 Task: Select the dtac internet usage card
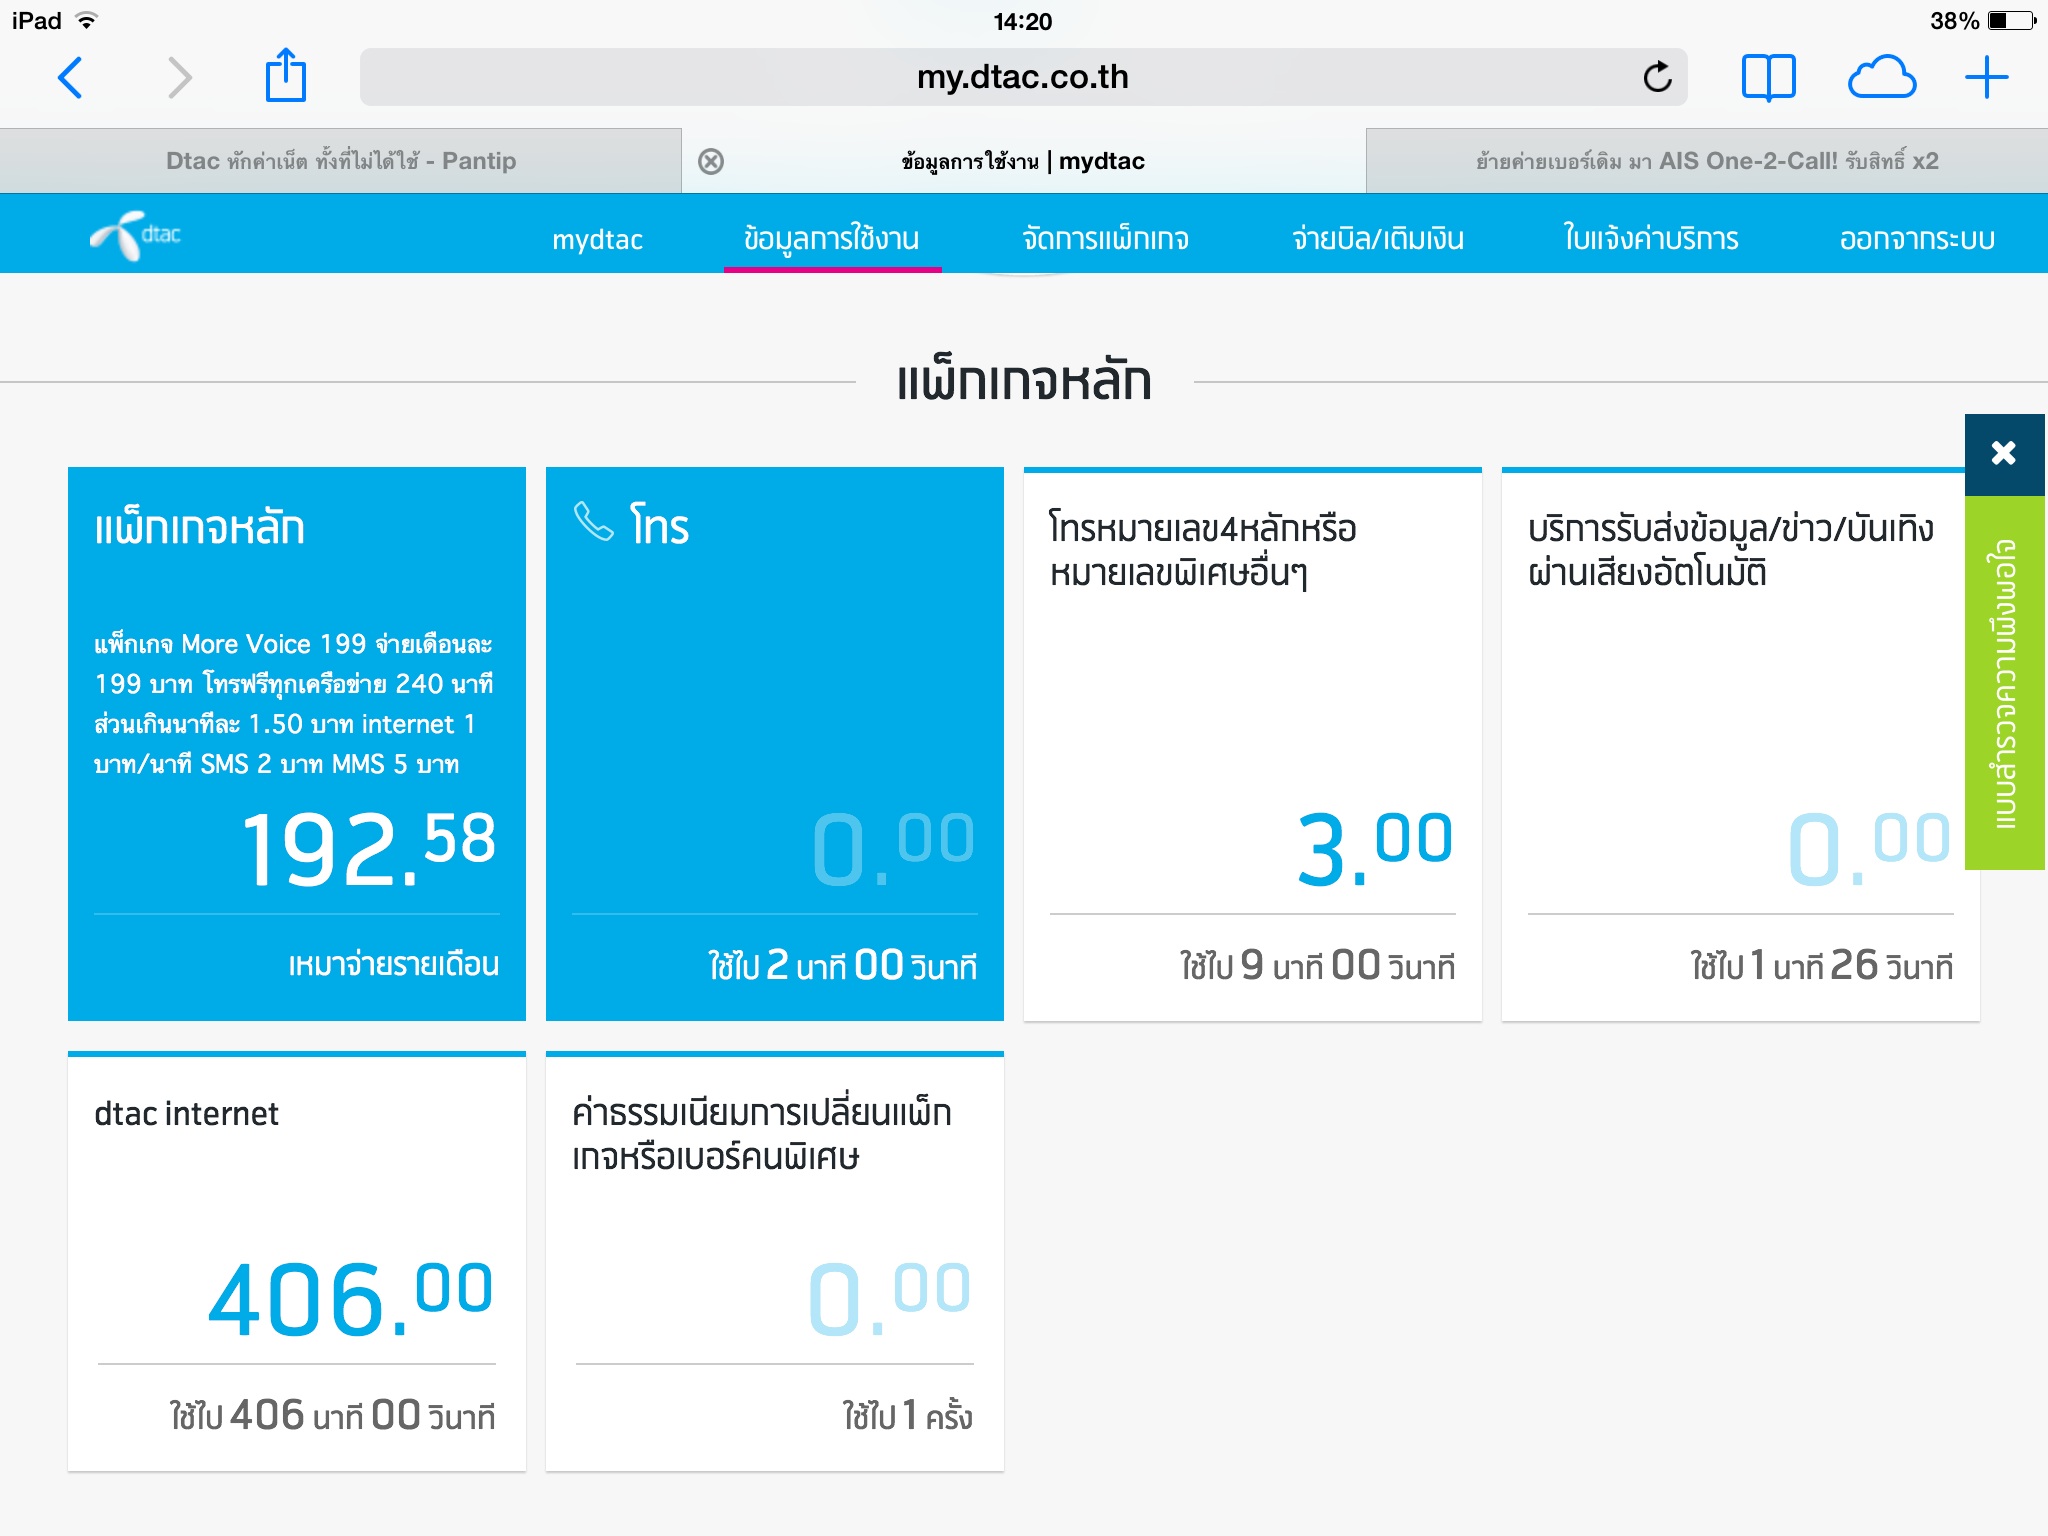coord(297,1261)
